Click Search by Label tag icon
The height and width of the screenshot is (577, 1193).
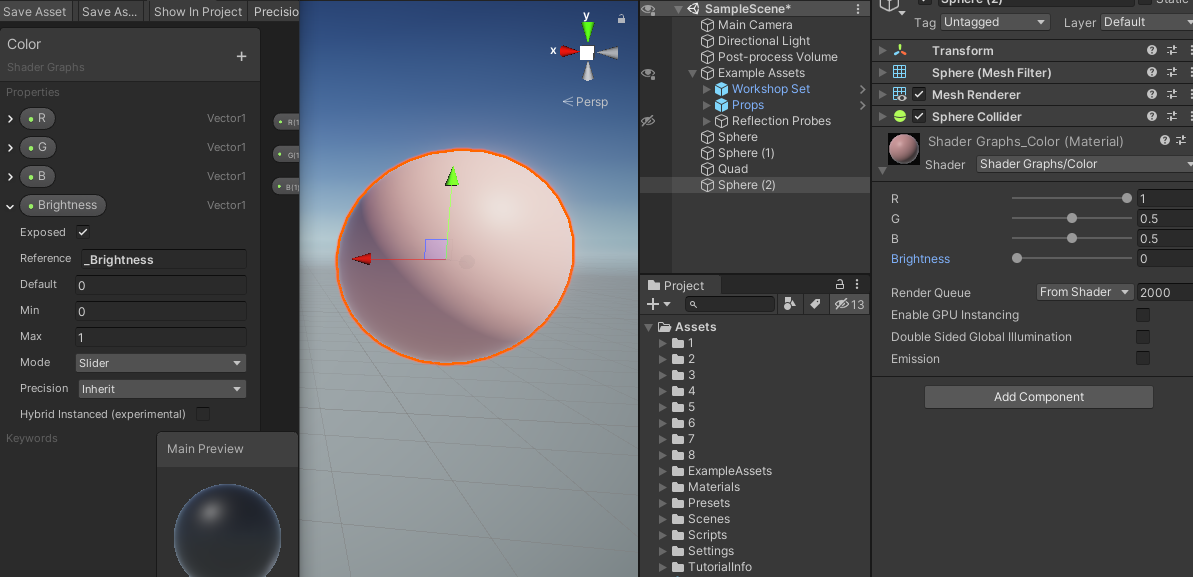tap(816, 304)
